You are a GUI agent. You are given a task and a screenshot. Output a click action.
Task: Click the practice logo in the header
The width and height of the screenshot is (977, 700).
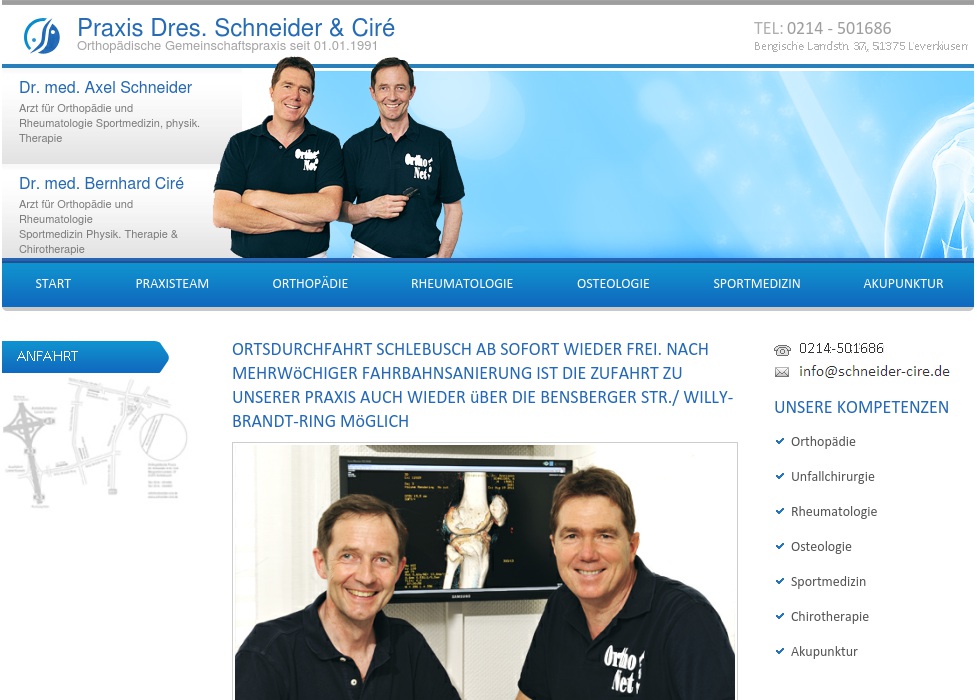coord(40,34)
